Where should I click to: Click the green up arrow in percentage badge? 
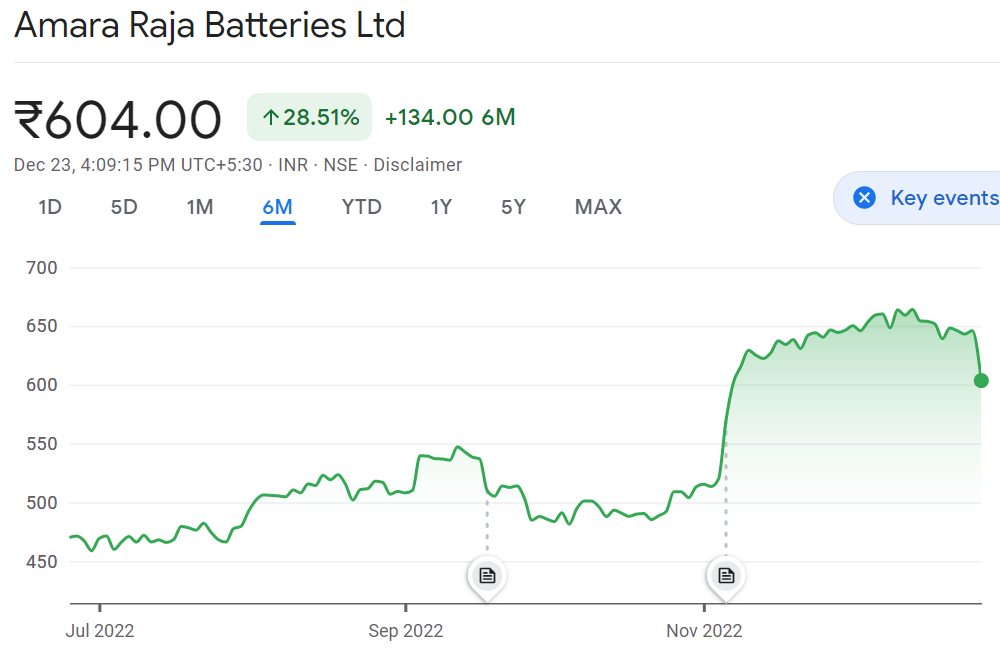(270, 118)
